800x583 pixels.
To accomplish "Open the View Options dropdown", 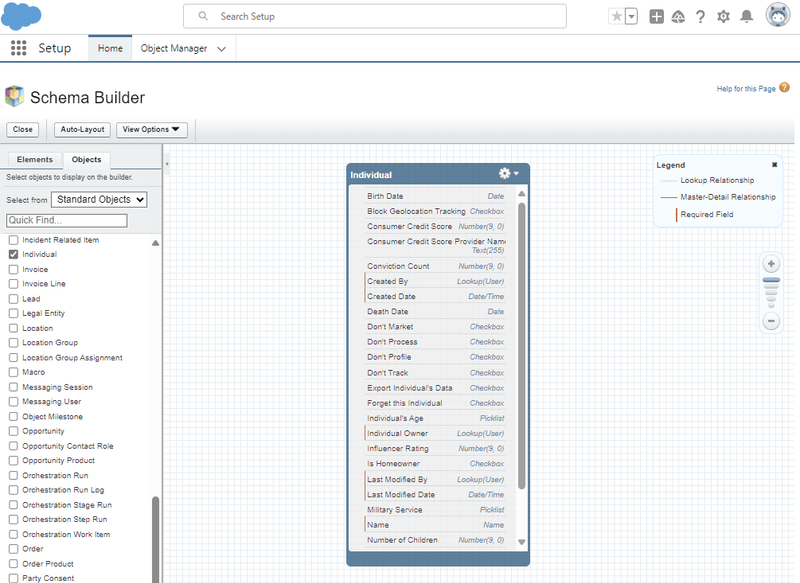I will [x=152, y=130].
